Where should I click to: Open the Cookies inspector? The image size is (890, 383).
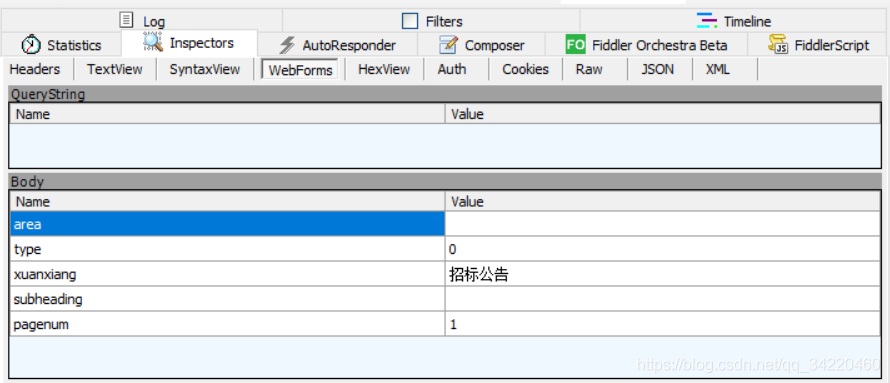tap(526, 69)
